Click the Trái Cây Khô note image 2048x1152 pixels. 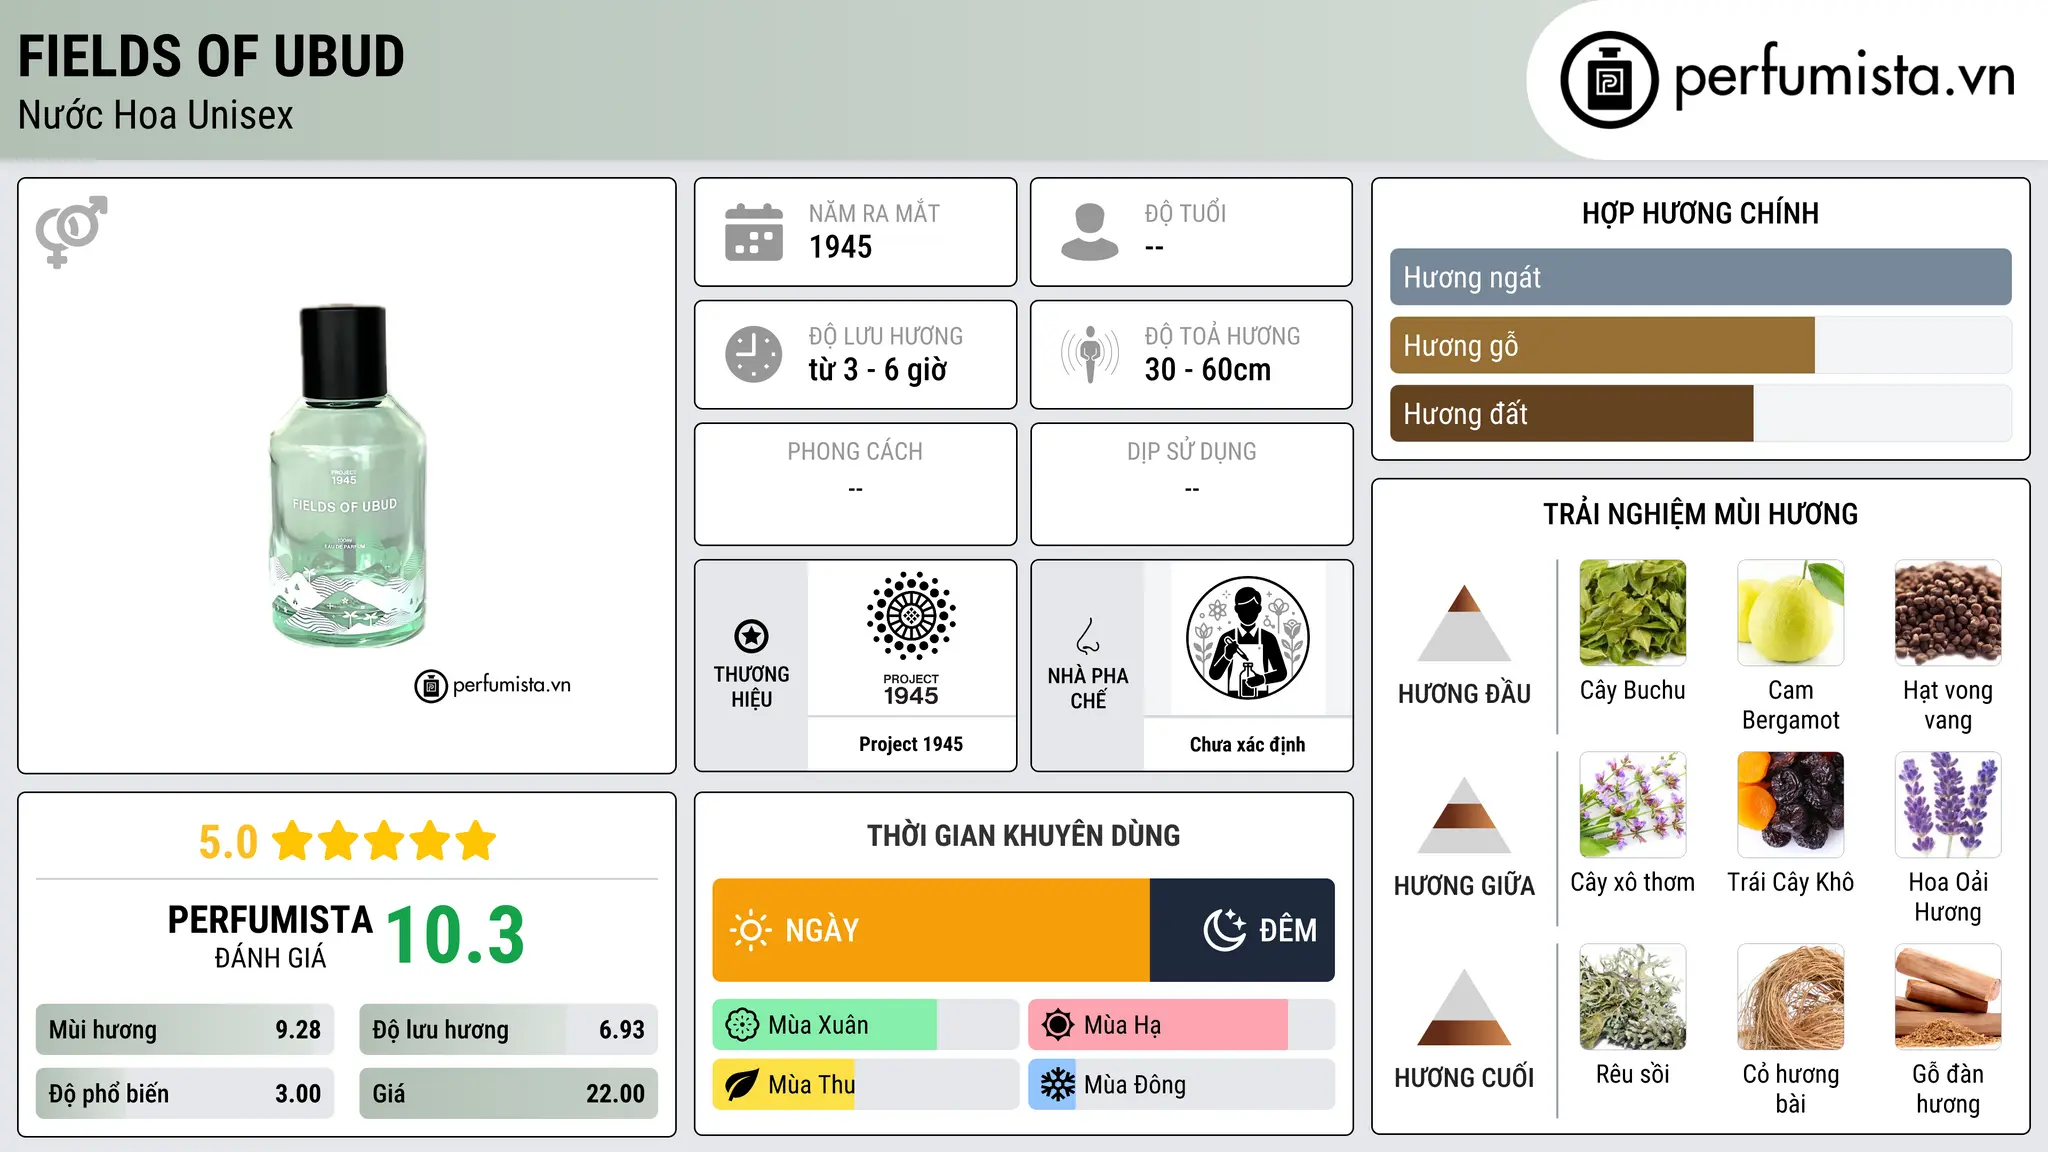click(1790, 805)
